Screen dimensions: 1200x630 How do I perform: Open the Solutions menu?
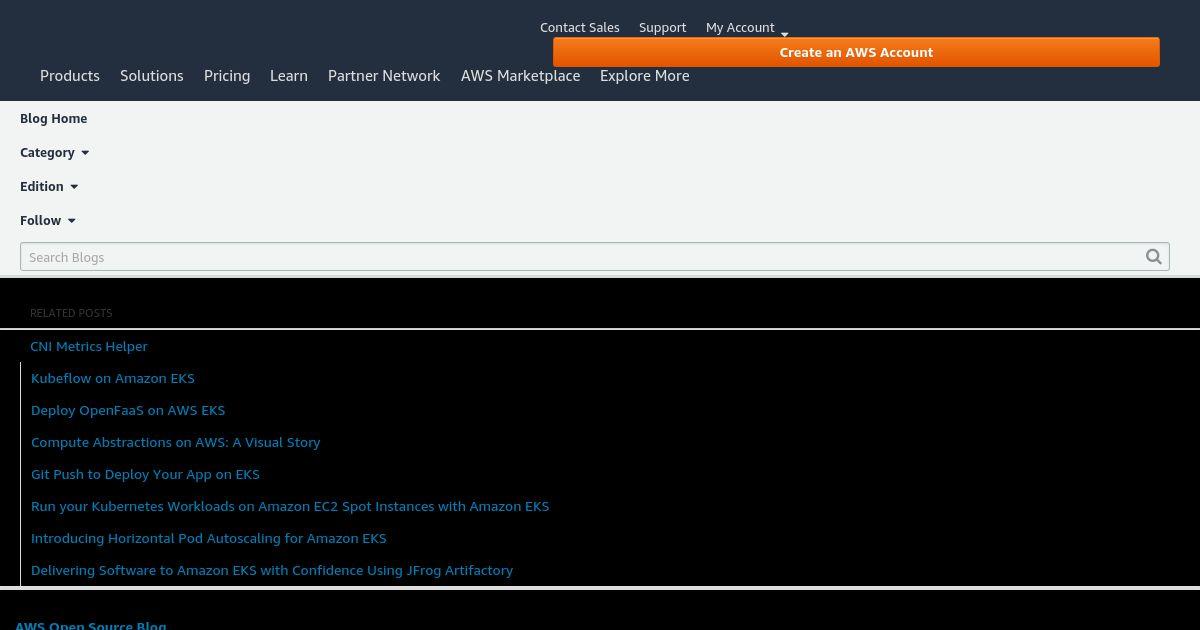152,76
